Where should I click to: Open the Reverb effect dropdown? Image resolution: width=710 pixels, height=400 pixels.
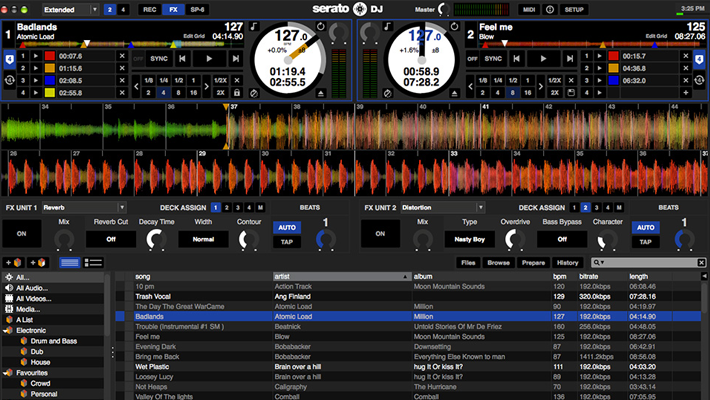tap(83, 207)
